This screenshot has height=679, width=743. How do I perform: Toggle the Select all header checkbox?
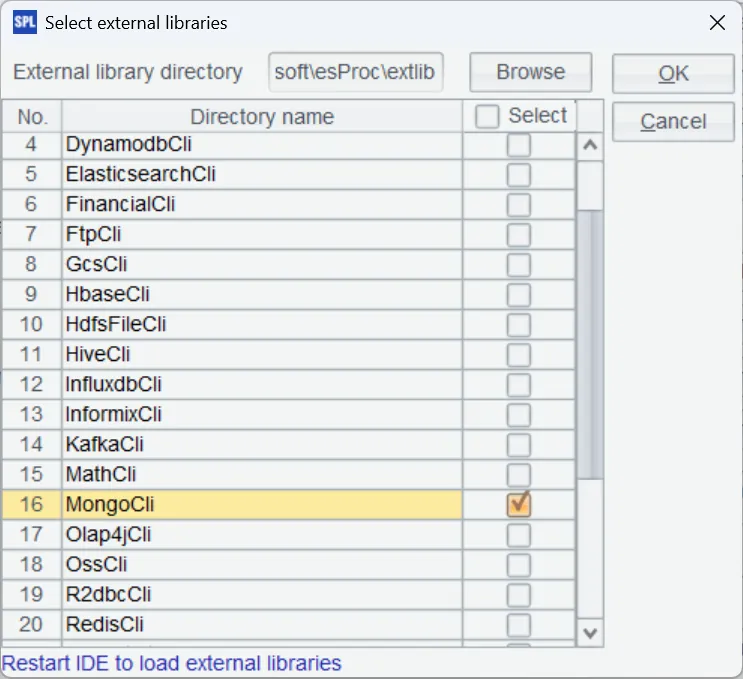coord(487,117)
